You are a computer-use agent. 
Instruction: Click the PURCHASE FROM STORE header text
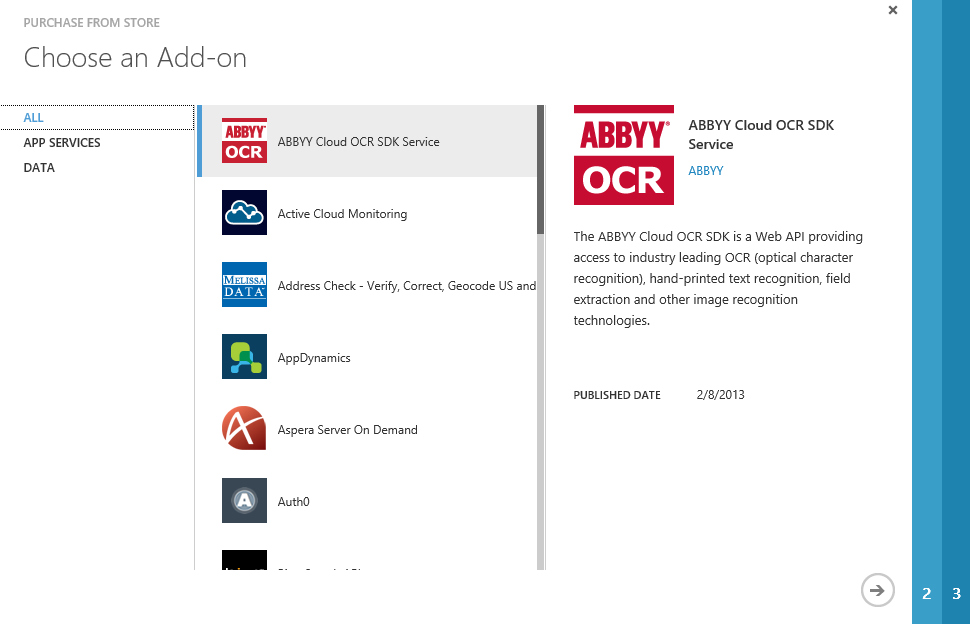point(92,23)
